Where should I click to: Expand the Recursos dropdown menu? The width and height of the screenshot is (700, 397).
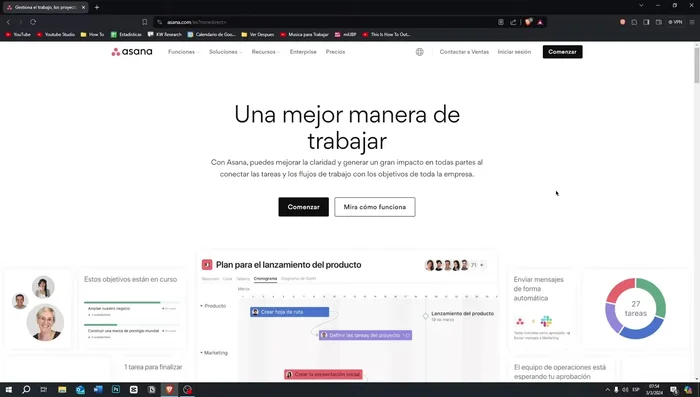[x=266, y=52]
